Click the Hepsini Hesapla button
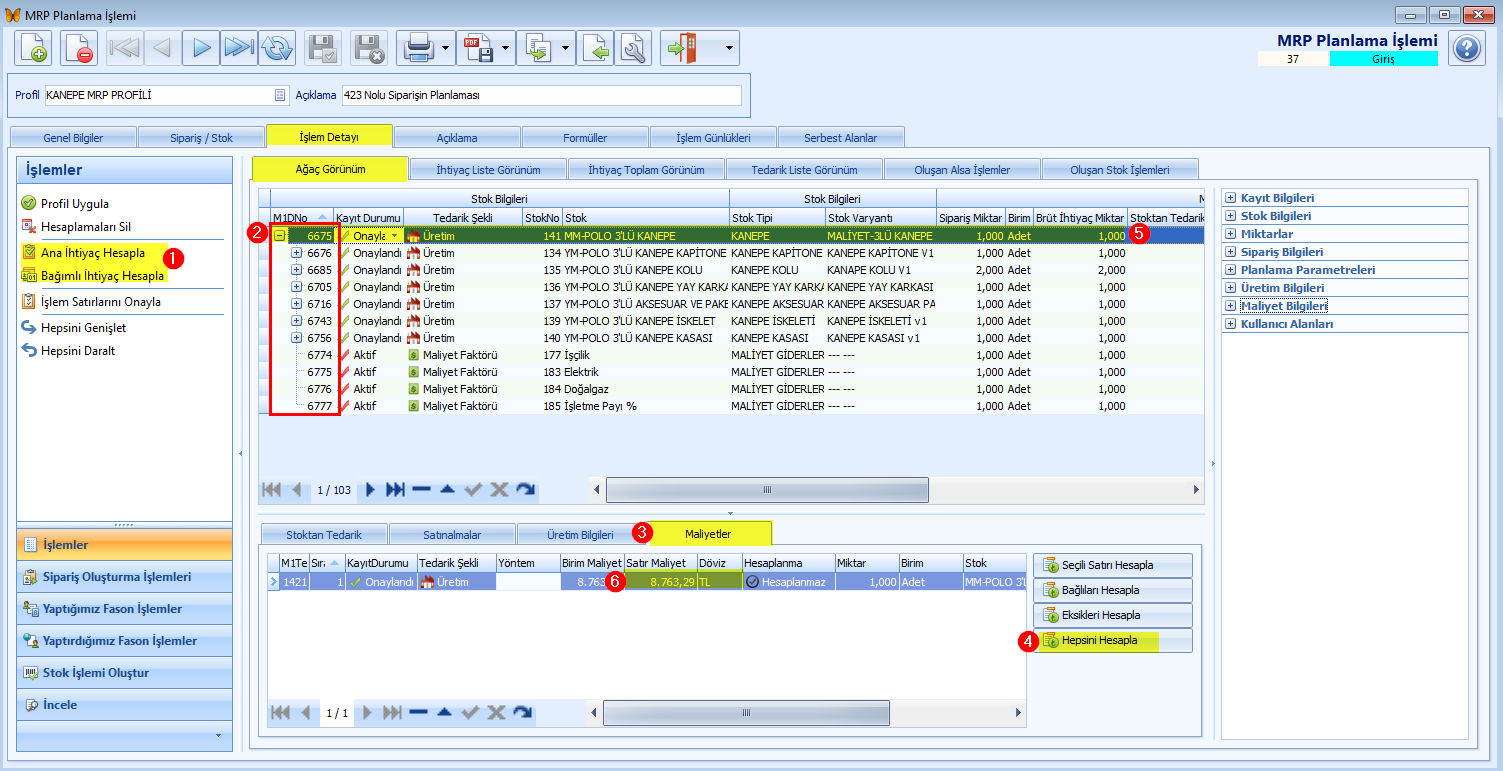 click(x=1112, y=640)
